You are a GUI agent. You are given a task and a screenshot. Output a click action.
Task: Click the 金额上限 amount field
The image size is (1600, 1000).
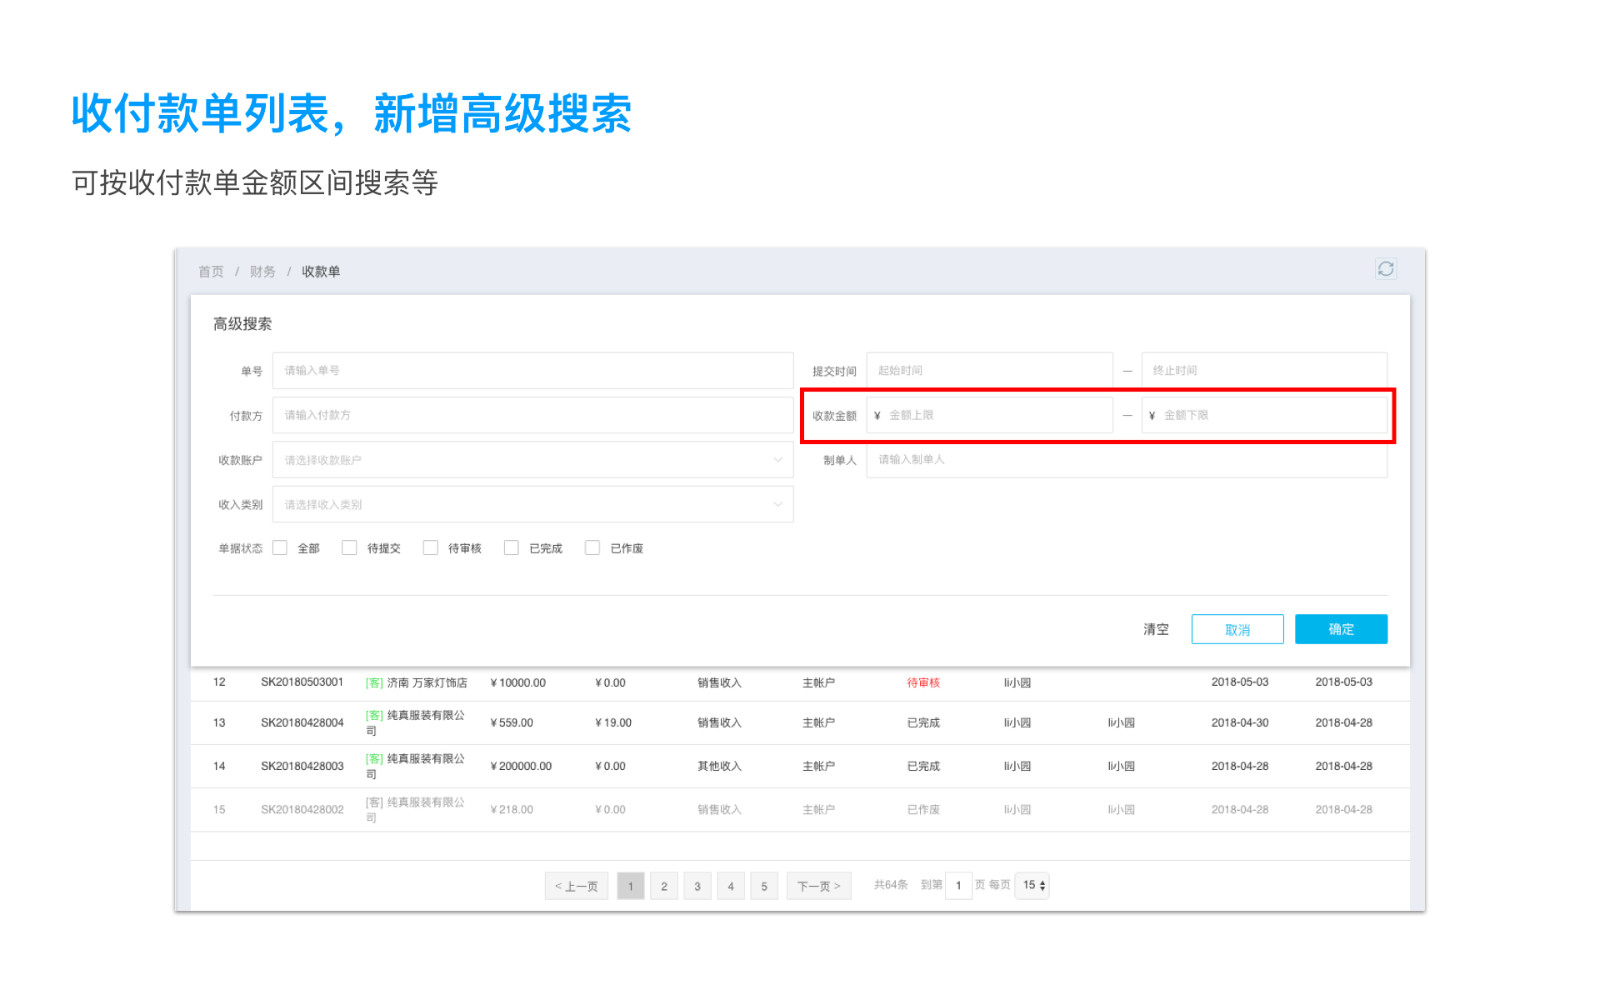click(x=995, y=415)
